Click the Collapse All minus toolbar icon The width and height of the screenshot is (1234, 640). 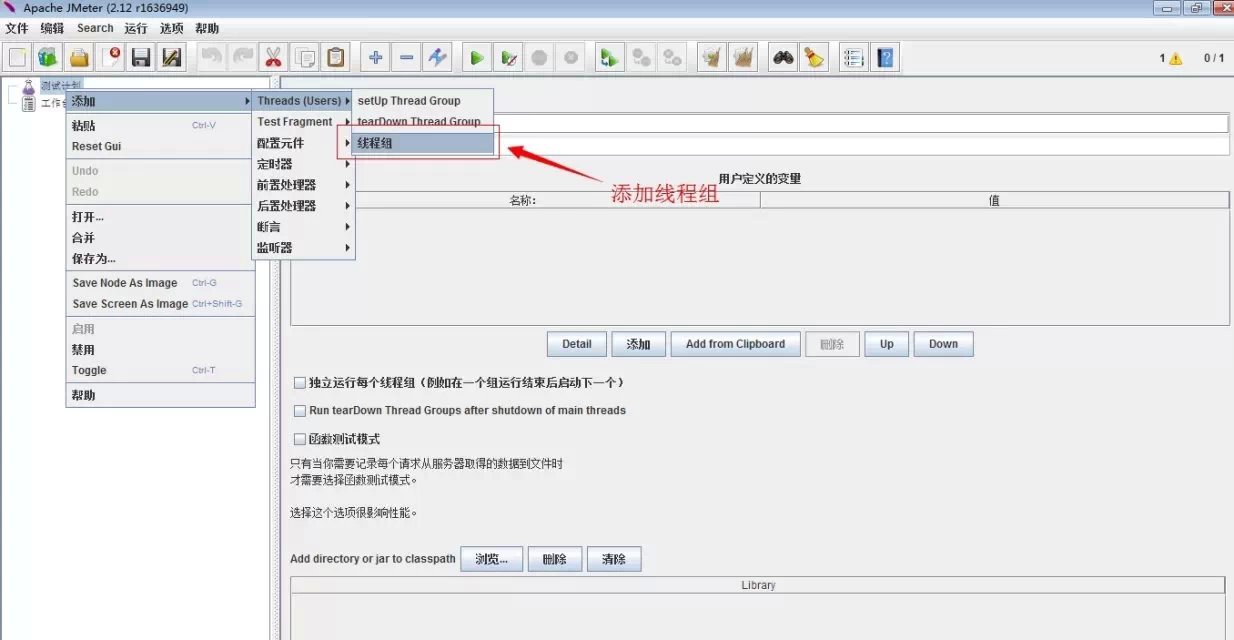406,58
